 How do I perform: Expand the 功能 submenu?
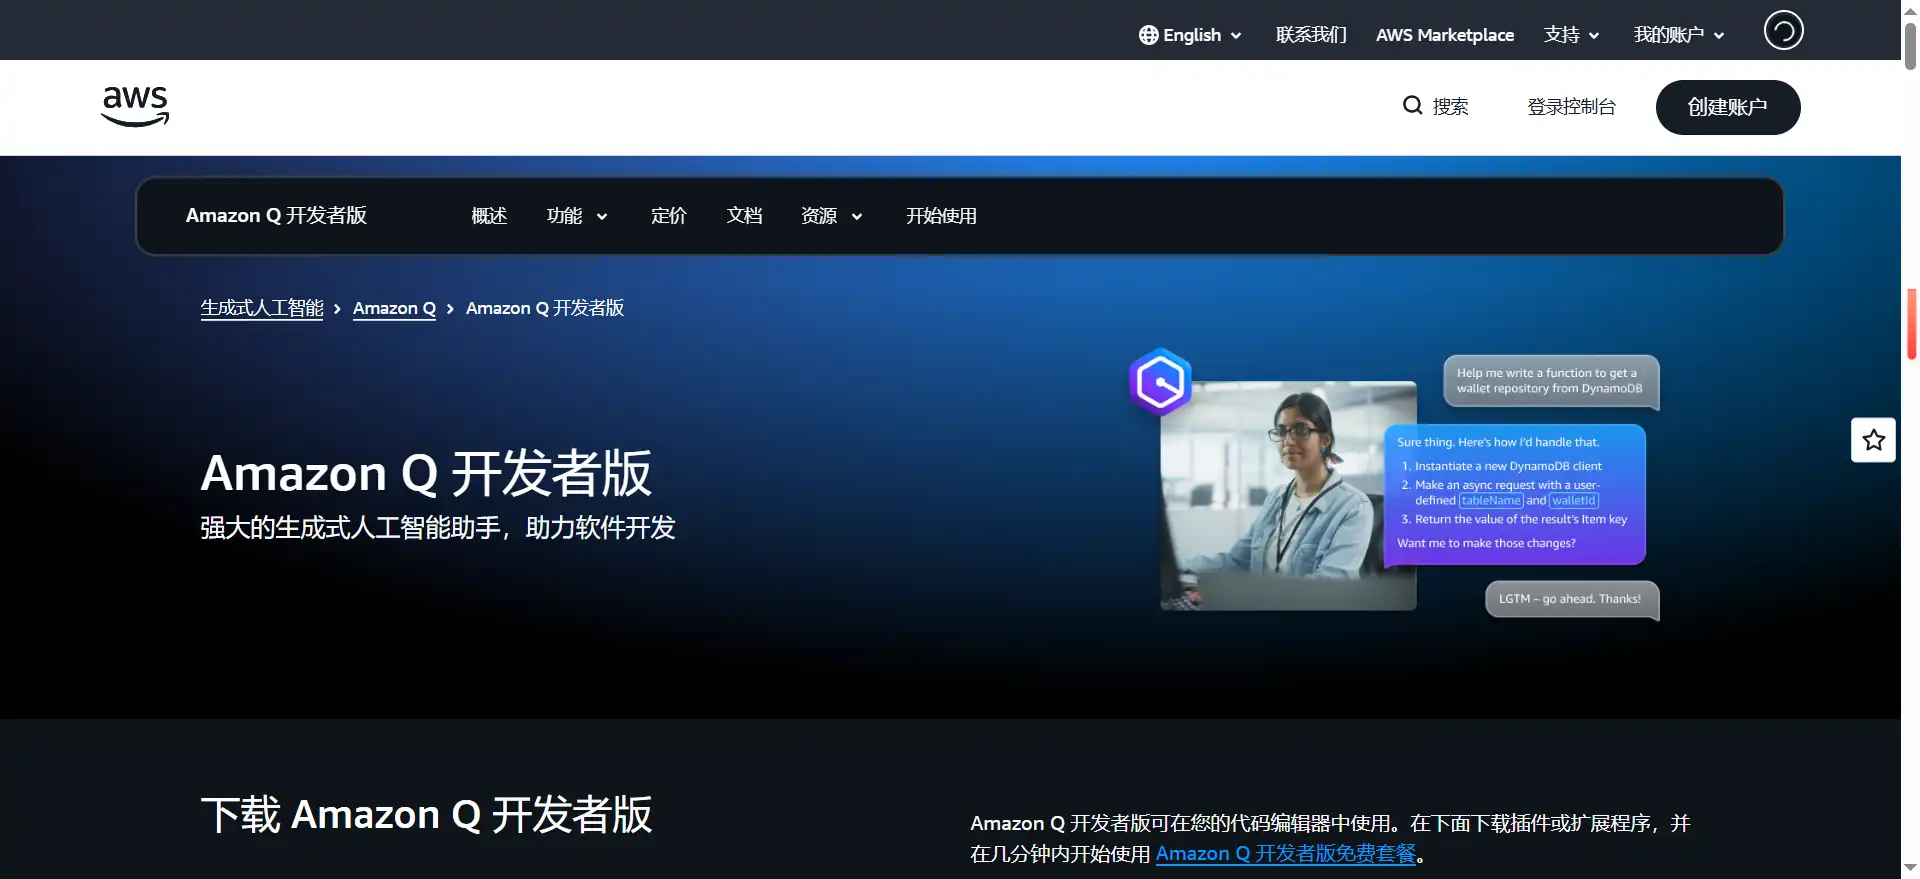click(577, 216)
